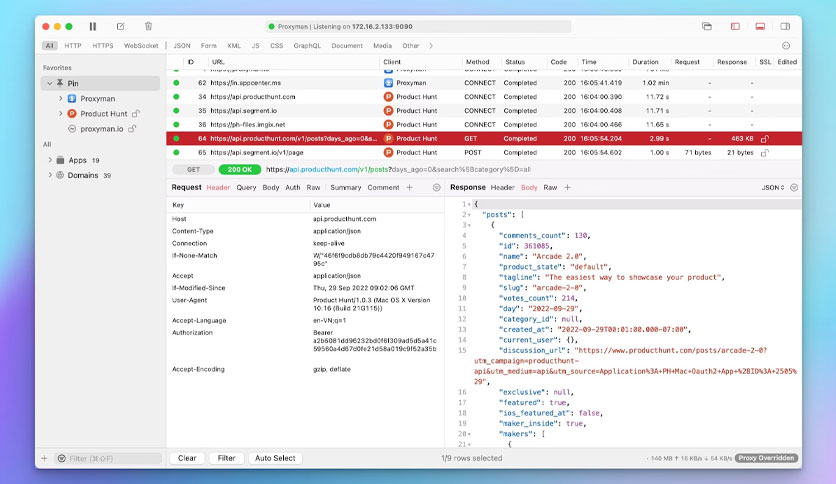Filter by GraphQL content type
The height and width of the screenshot is (484, 836).
(307, 46)
